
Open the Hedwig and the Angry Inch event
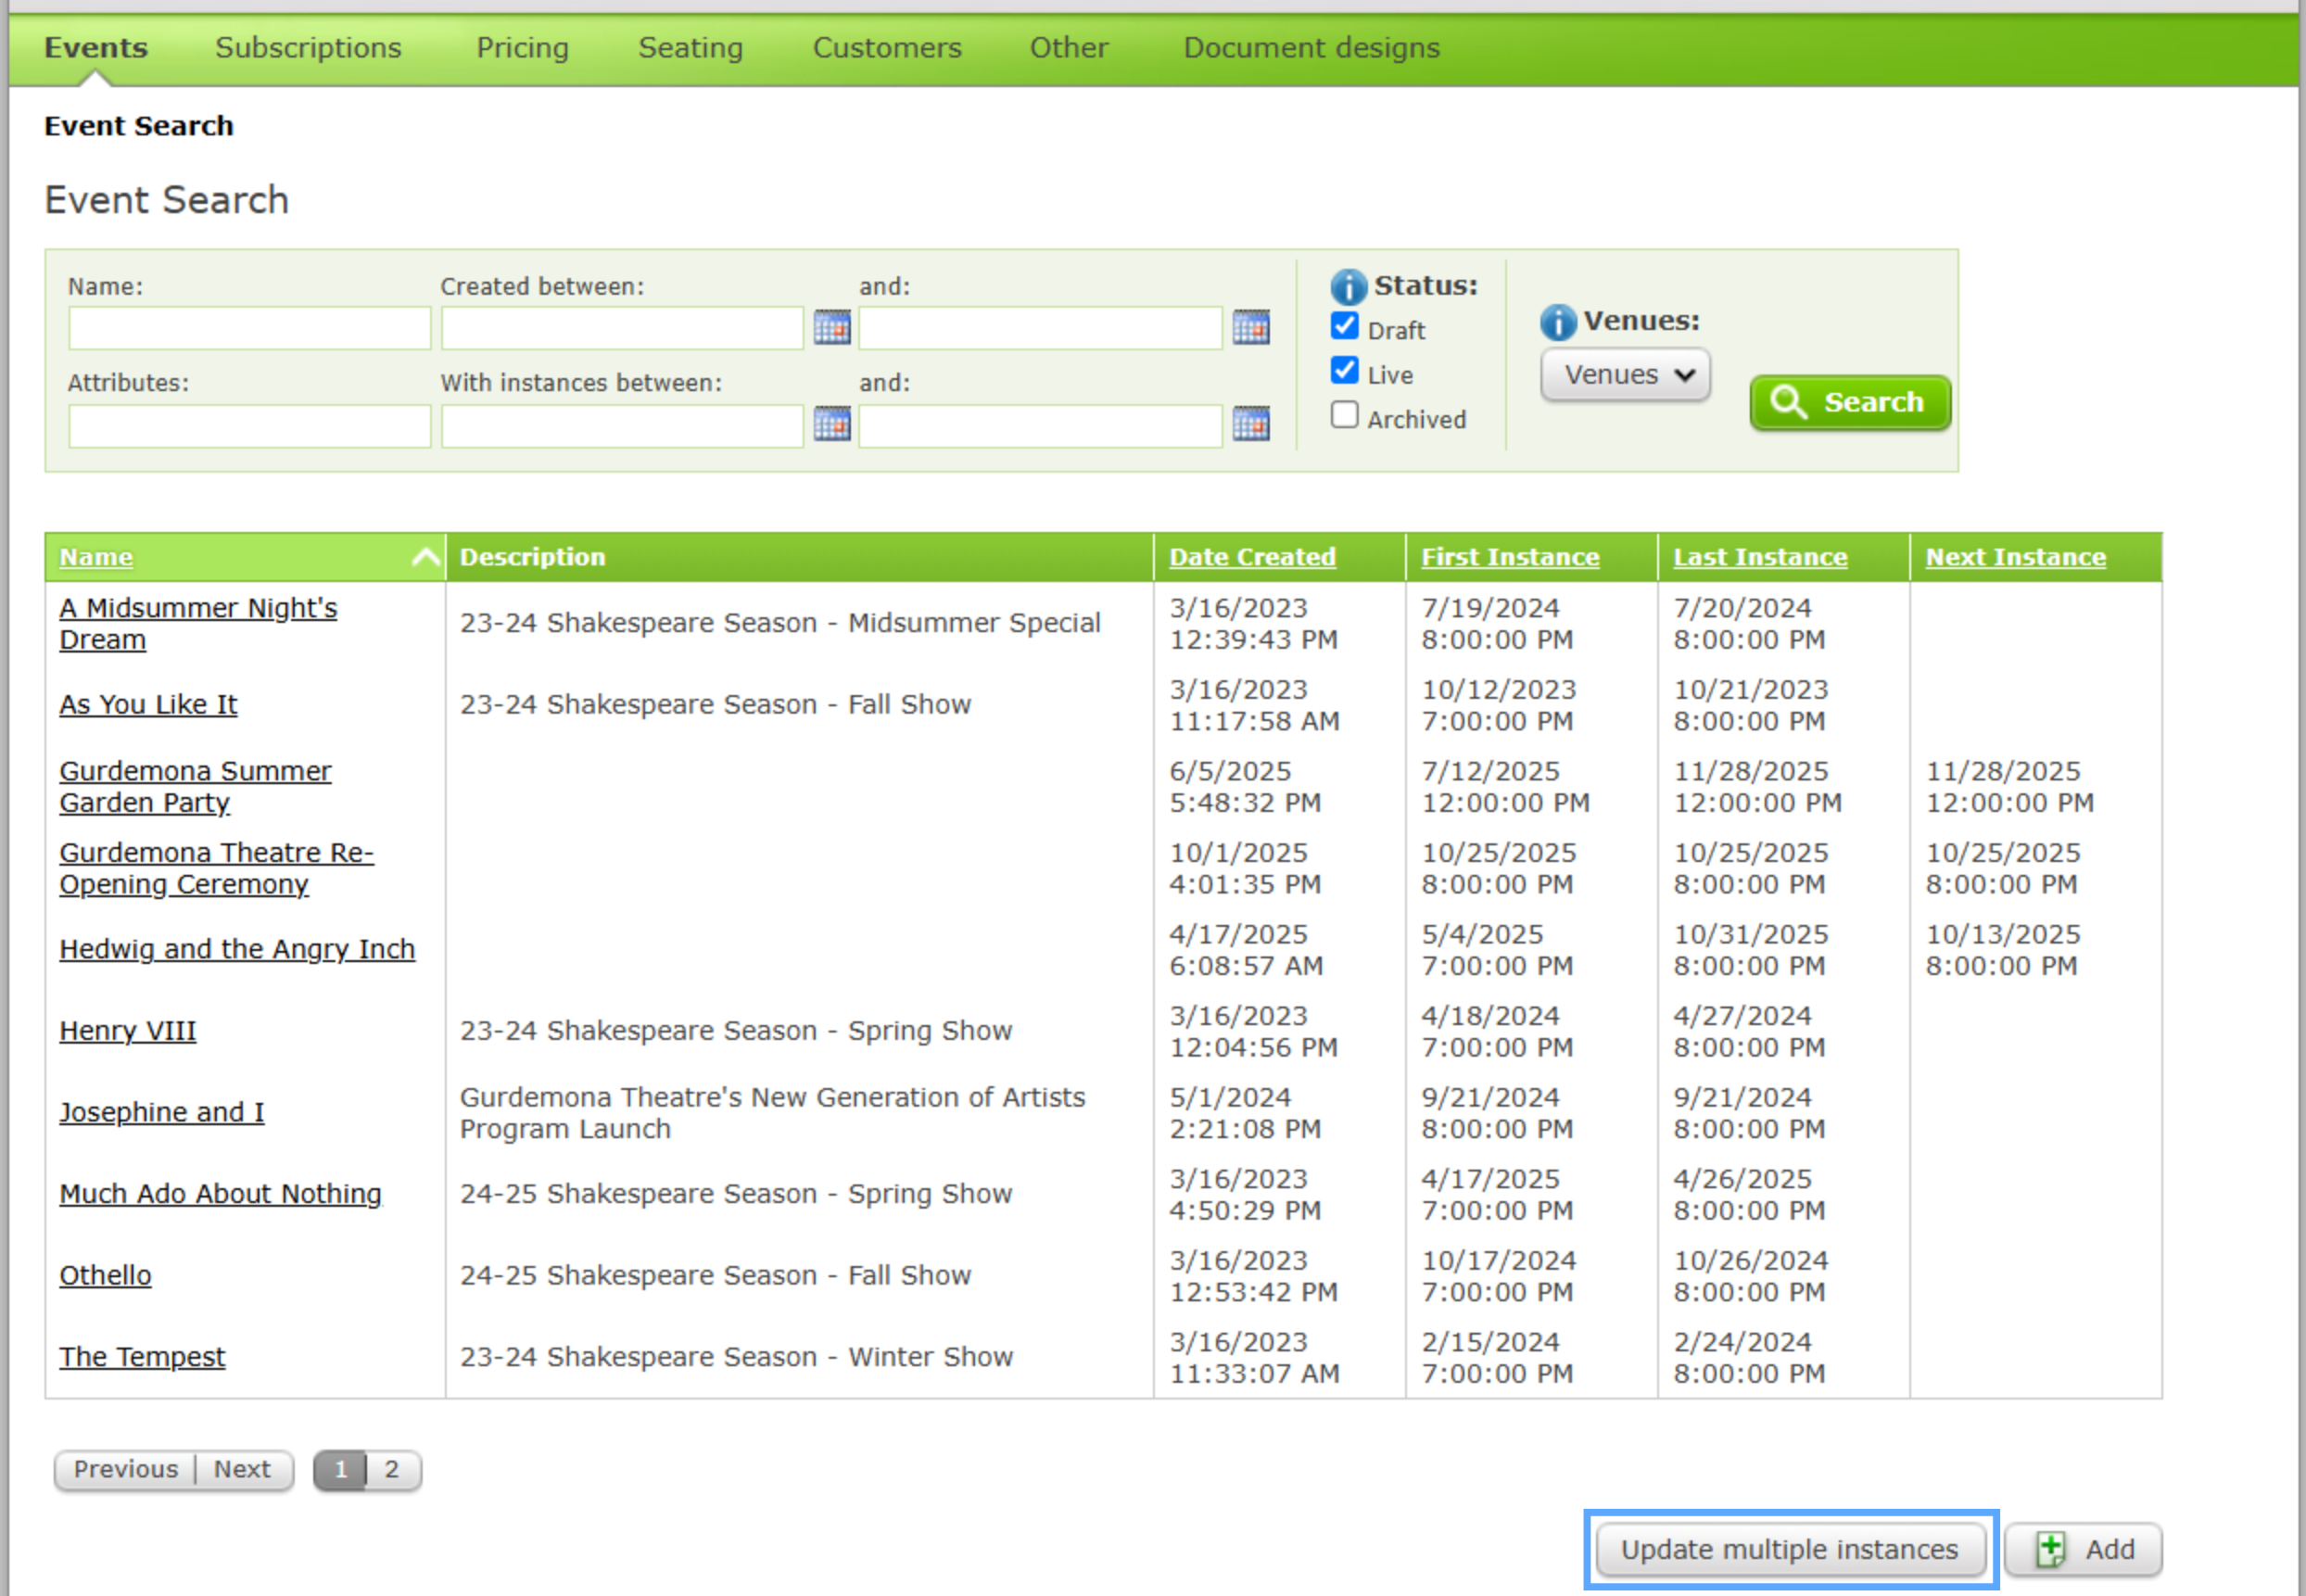tap(237, 949)
